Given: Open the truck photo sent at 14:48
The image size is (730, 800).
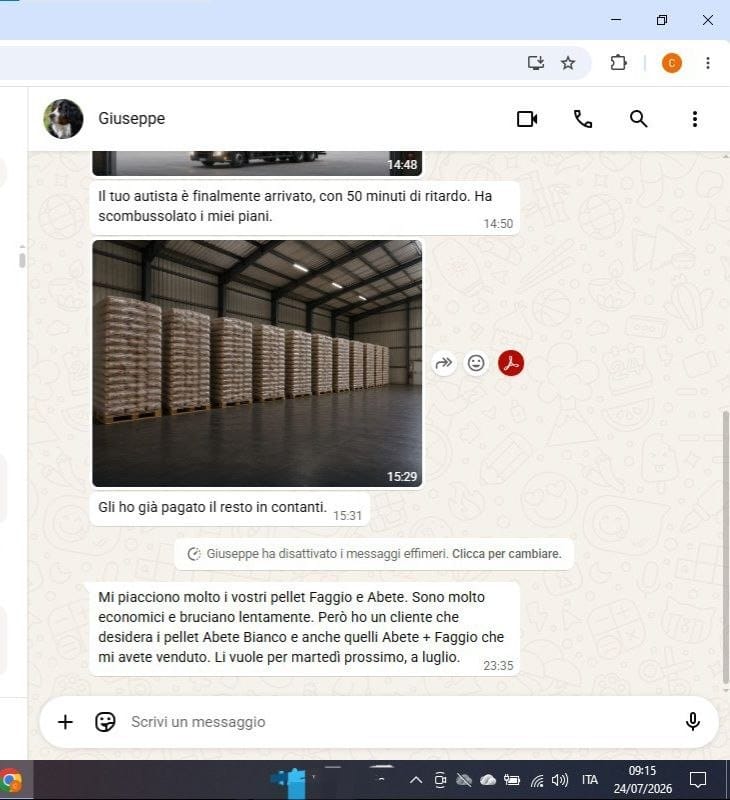Looking at the screenshot, I should click(257, 163).
